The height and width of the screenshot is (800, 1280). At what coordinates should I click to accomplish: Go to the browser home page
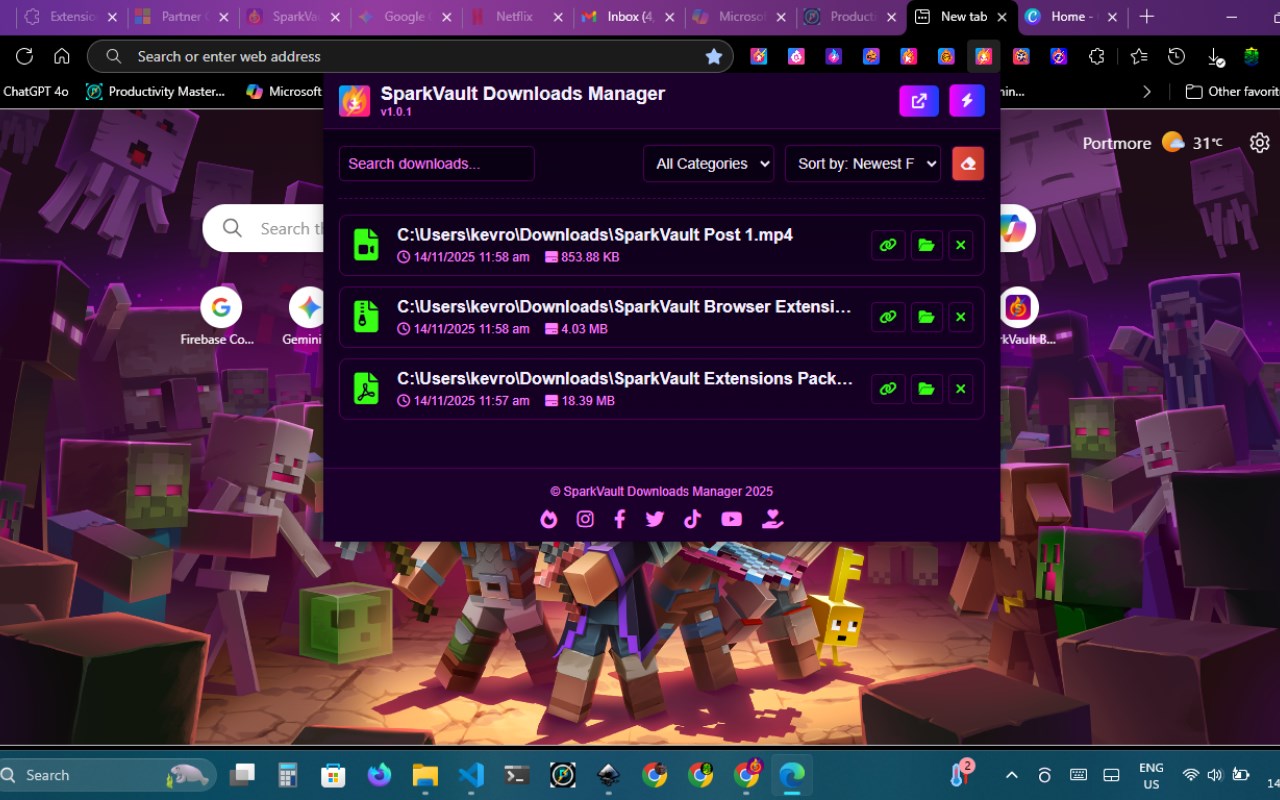tap(62, 57)
